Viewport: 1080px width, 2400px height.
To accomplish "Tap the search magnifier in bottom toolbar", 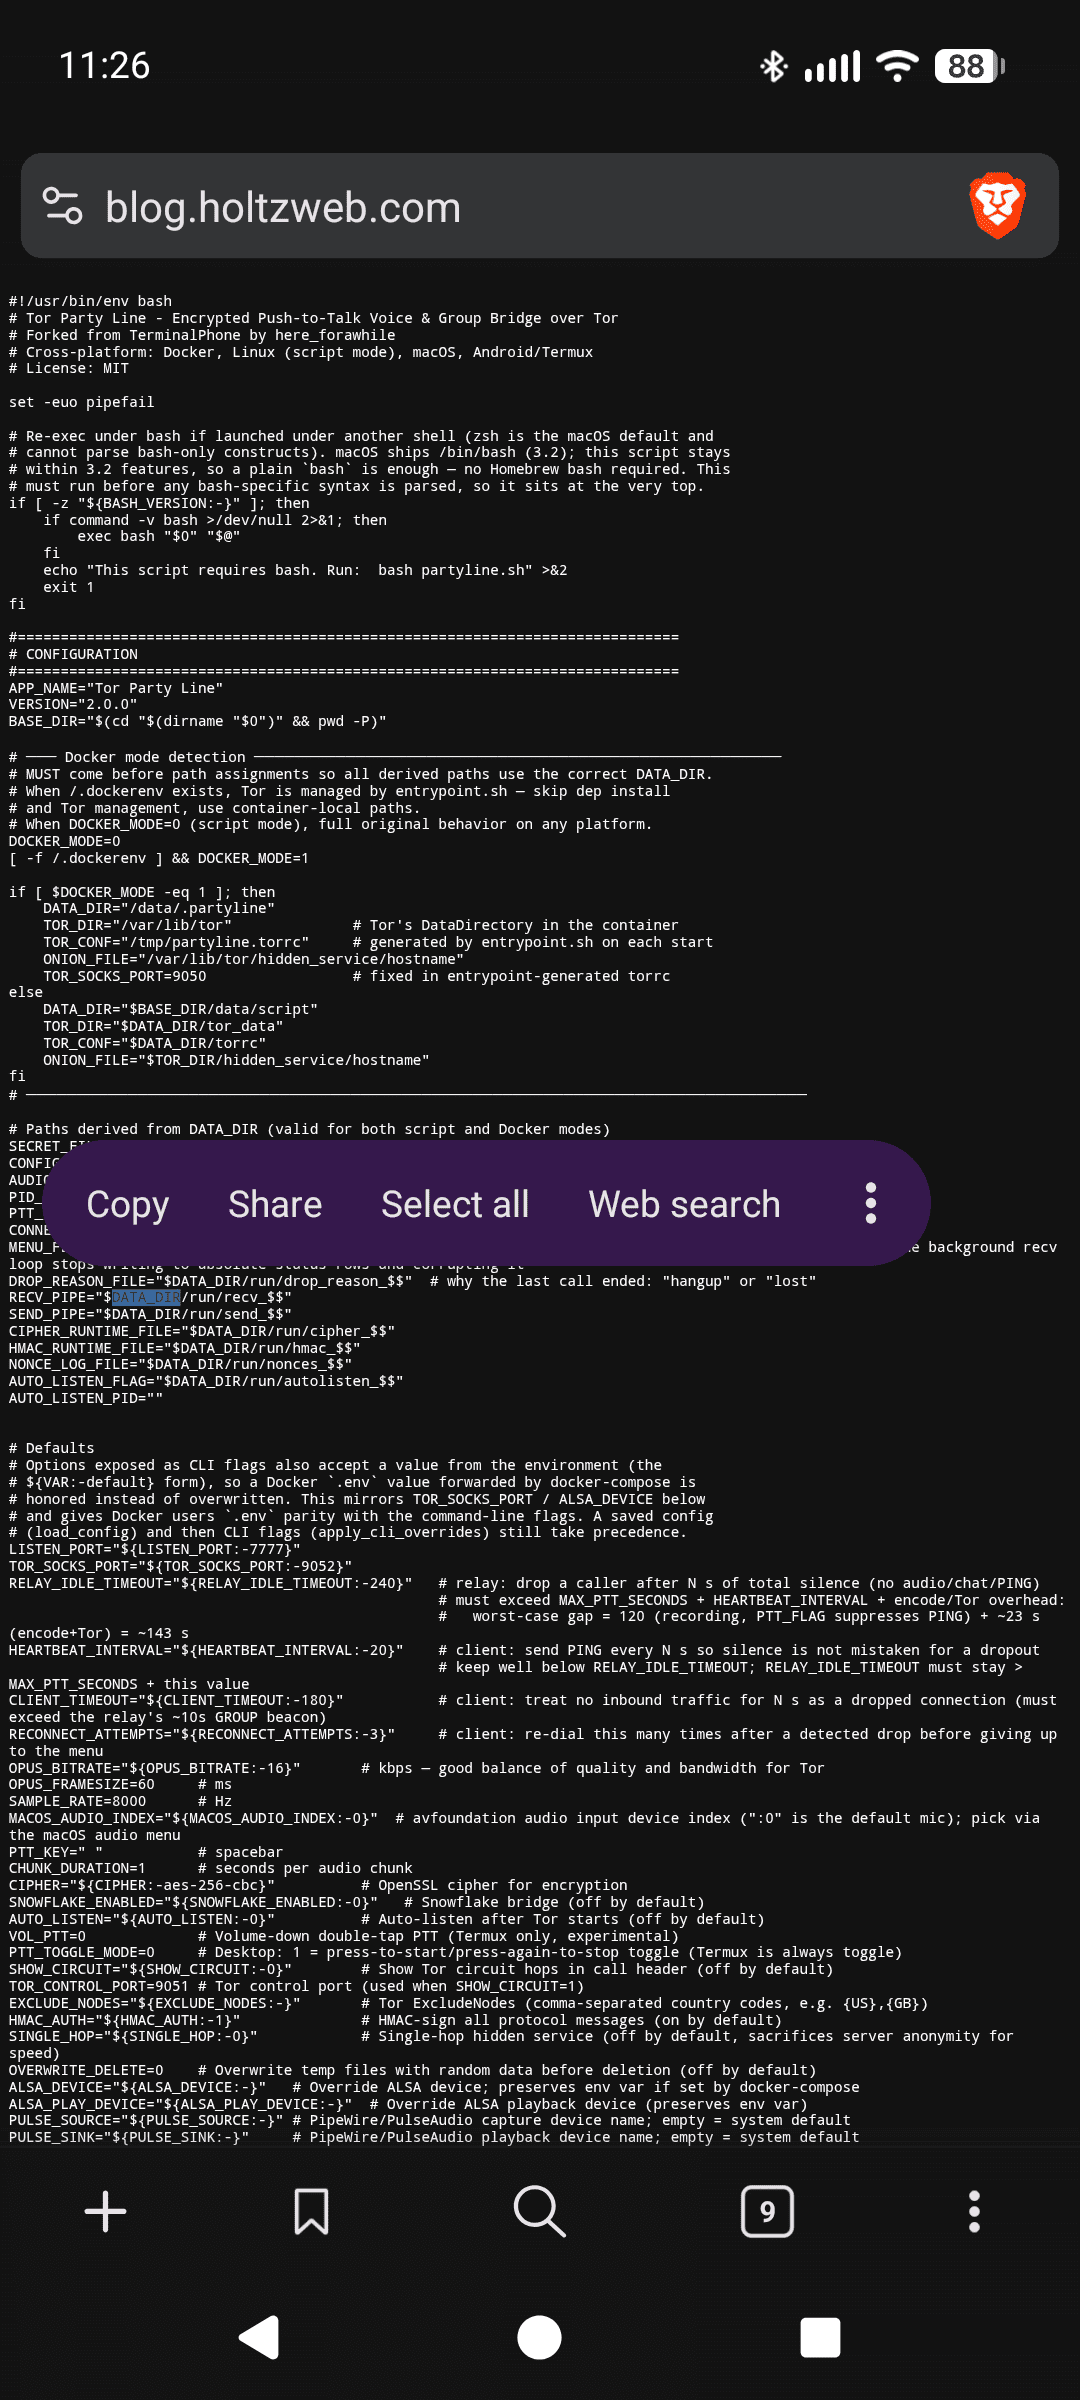I will click(x=540, y=2211).
